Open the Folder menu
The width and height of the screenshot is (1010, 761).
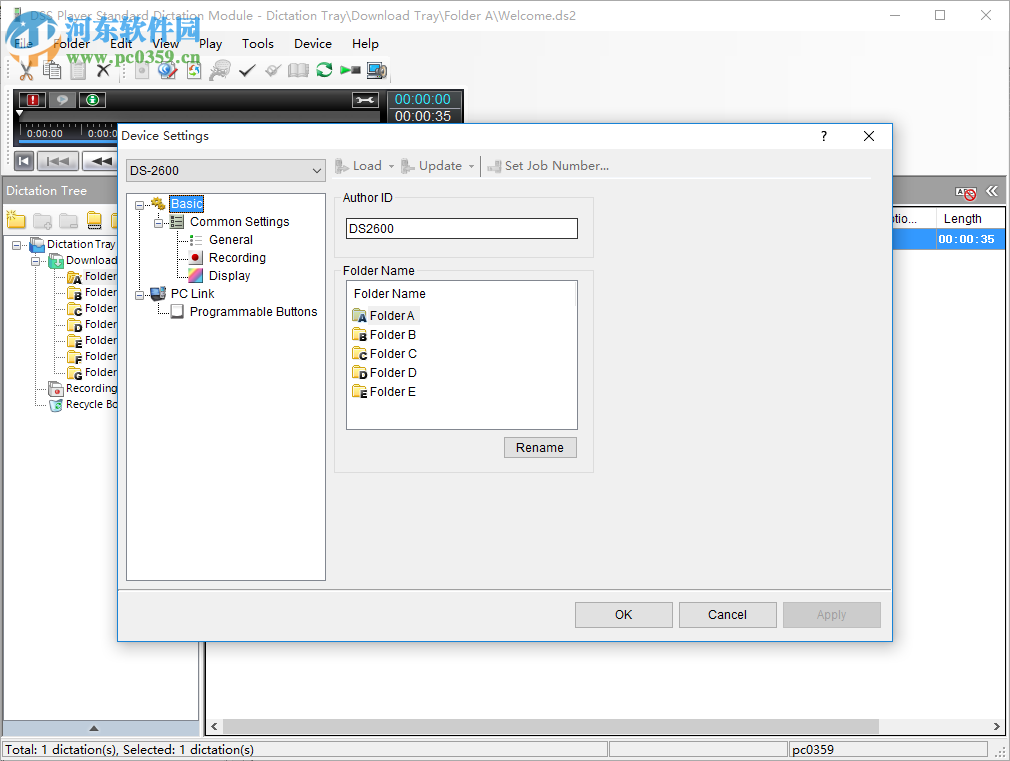(x=71, y=44)
